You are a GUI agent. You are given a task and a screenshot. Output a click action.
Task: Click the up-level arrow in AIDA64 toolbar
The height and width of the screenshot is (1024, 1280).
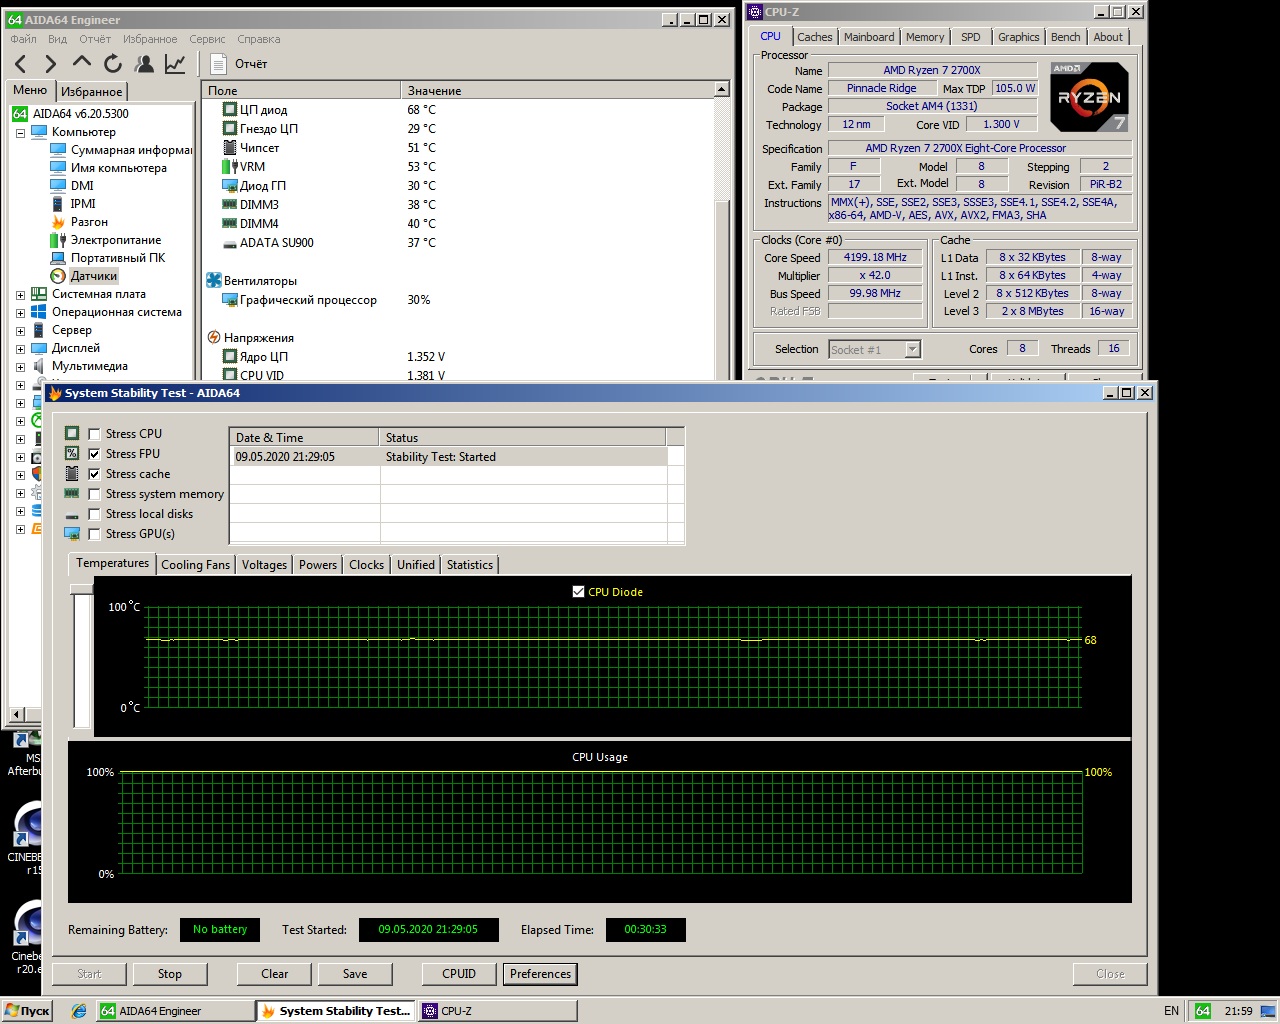tap(82, 63)
